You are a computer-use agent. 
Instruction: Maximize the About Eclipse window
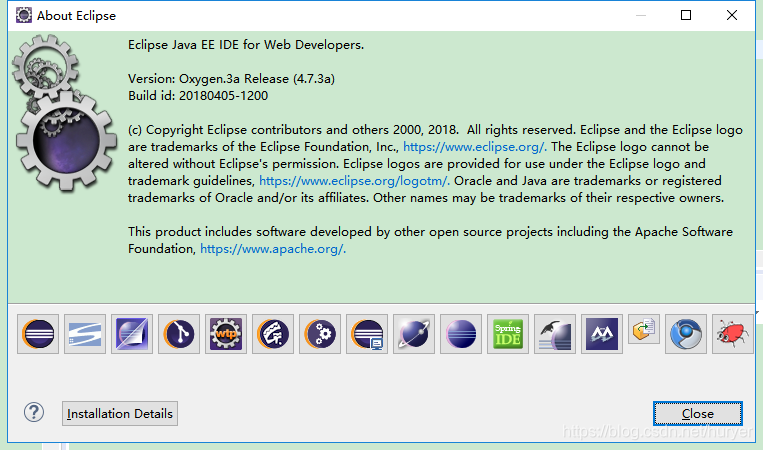point(686,15)
